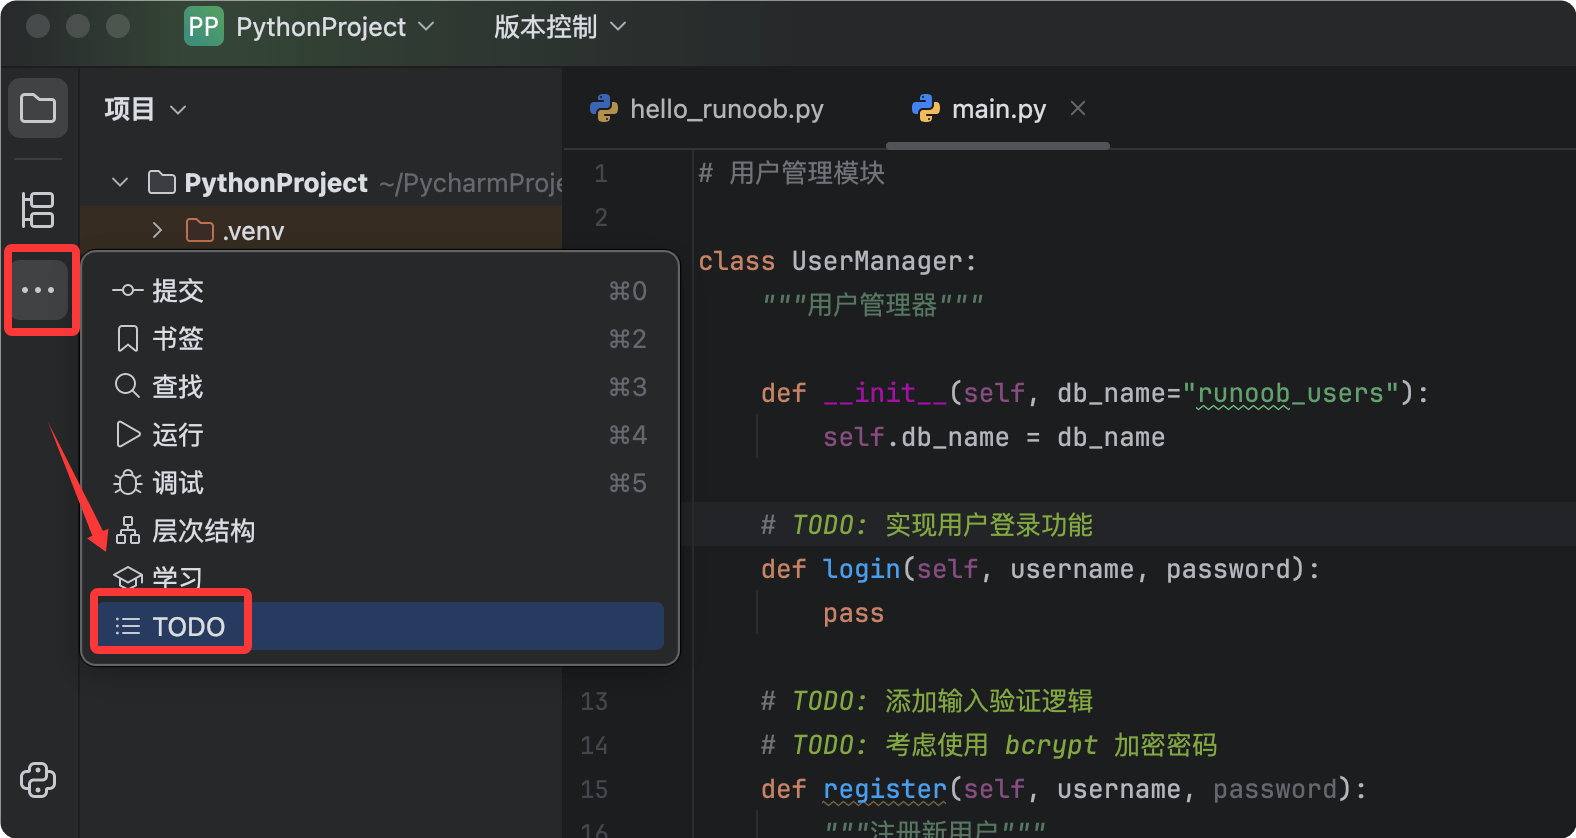Select the main.py tab

point(998,108)
